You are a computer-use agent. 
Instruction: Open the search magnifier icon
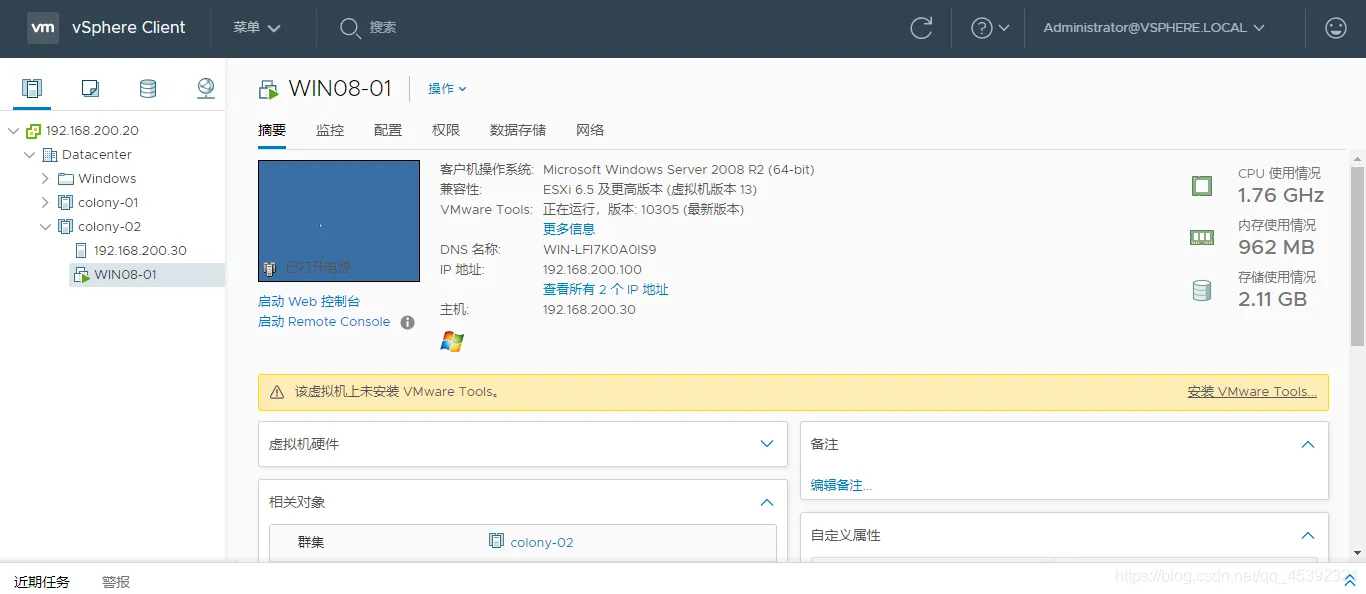coord(349,28)
